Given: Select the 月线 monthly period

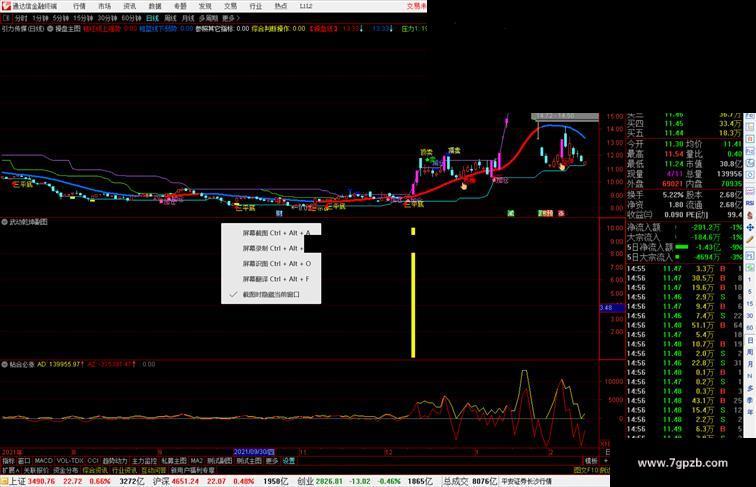Looking at the screenshot, I should [188, 18].
